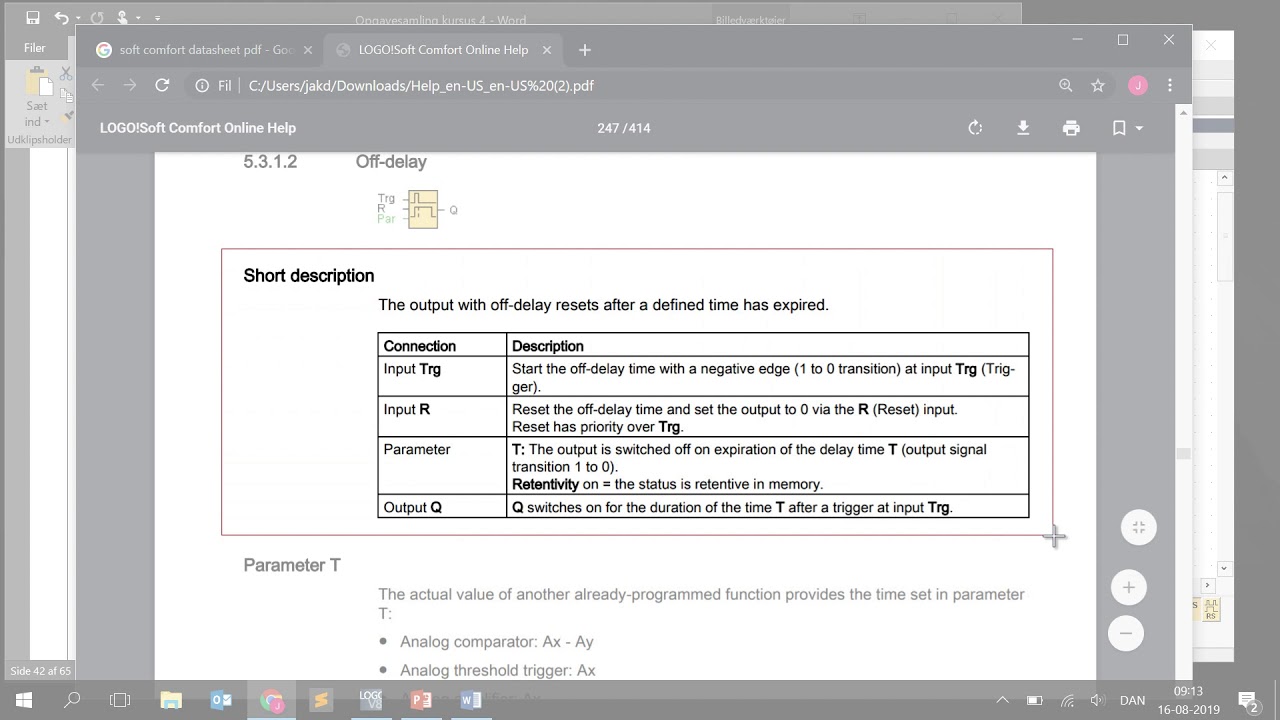Close the soft comfort datasheet pdf tab

click(x=307, y=50)
